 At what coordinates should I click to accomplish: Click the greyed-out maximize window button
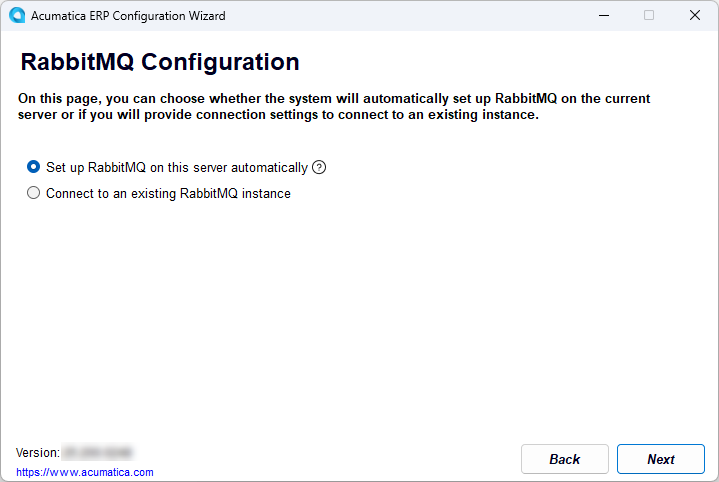[x=649, y=16]
